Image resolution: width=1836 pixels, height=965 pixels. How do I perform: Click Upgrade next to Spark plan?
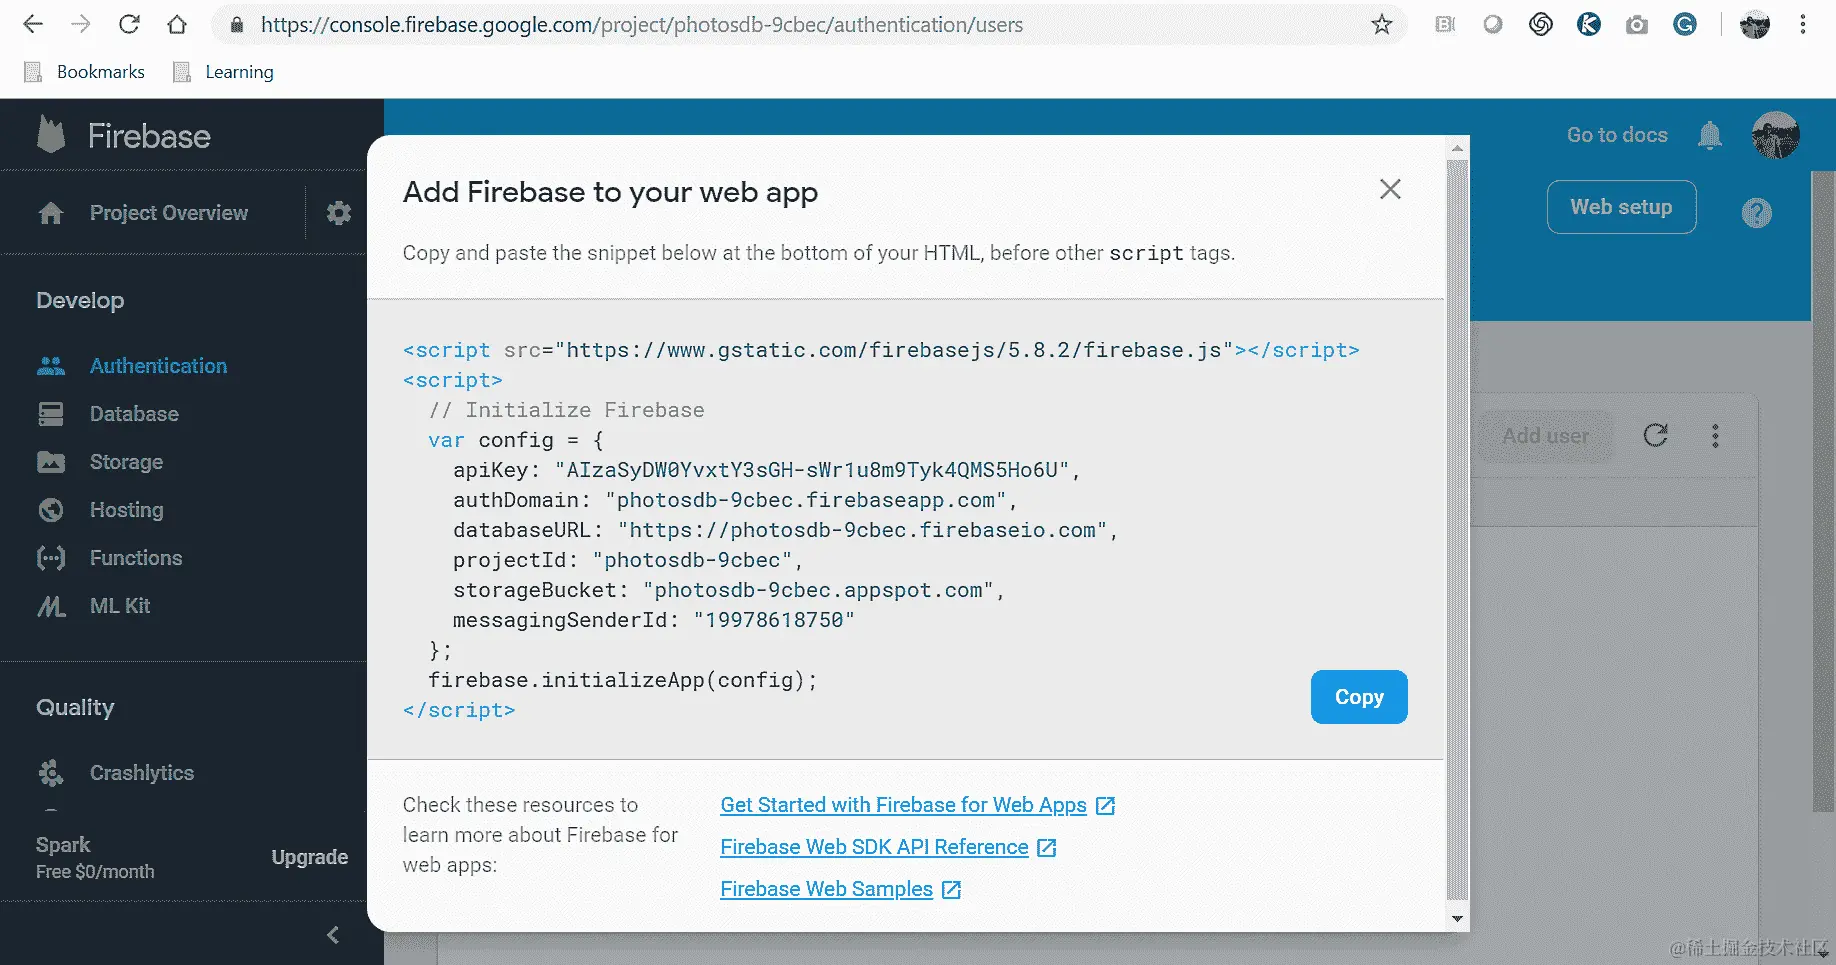(309, 857)
